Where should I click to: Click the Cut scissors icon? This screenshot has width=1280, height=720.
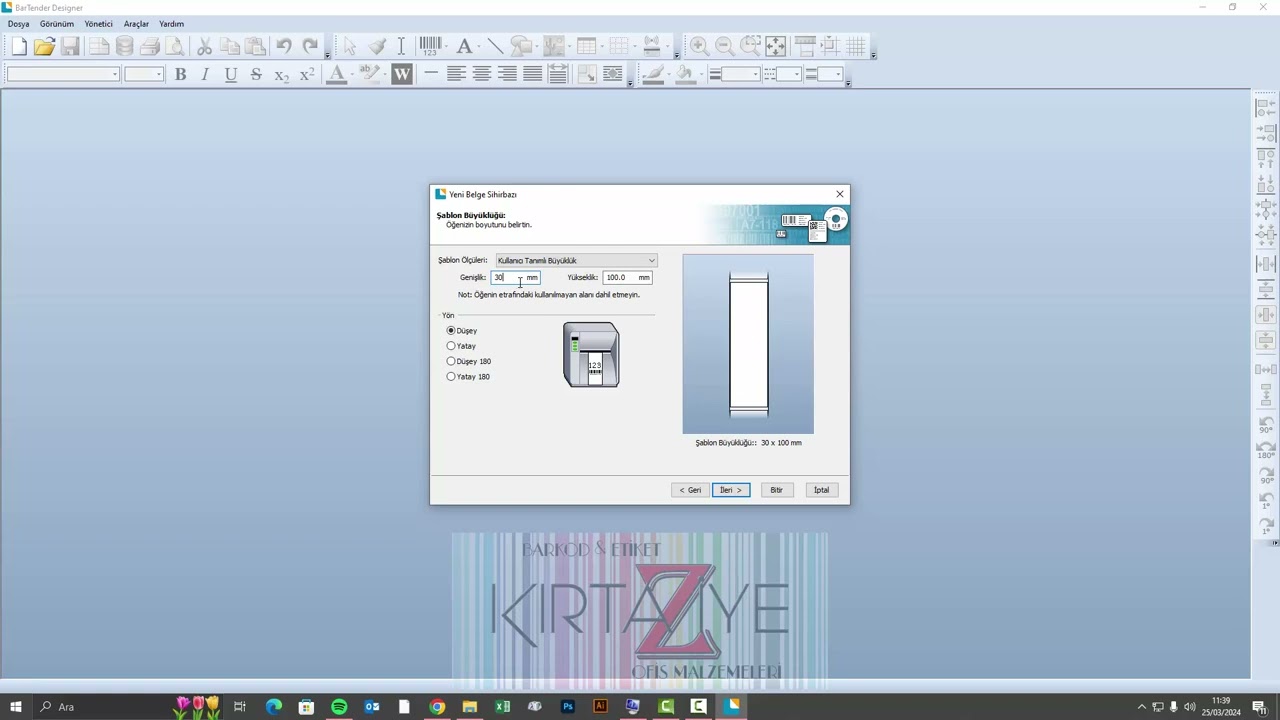(x=204, y=46)
